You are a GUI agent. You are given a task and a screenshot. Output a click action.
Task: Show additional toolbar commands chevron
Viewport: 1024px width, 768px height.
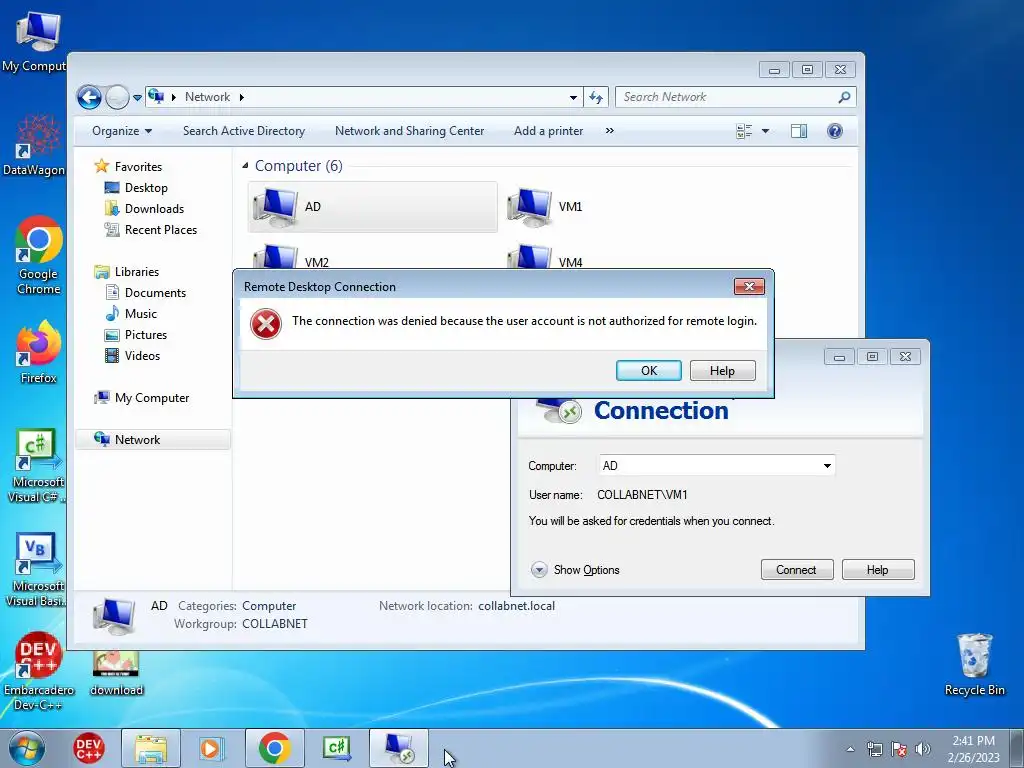[609, 131]
